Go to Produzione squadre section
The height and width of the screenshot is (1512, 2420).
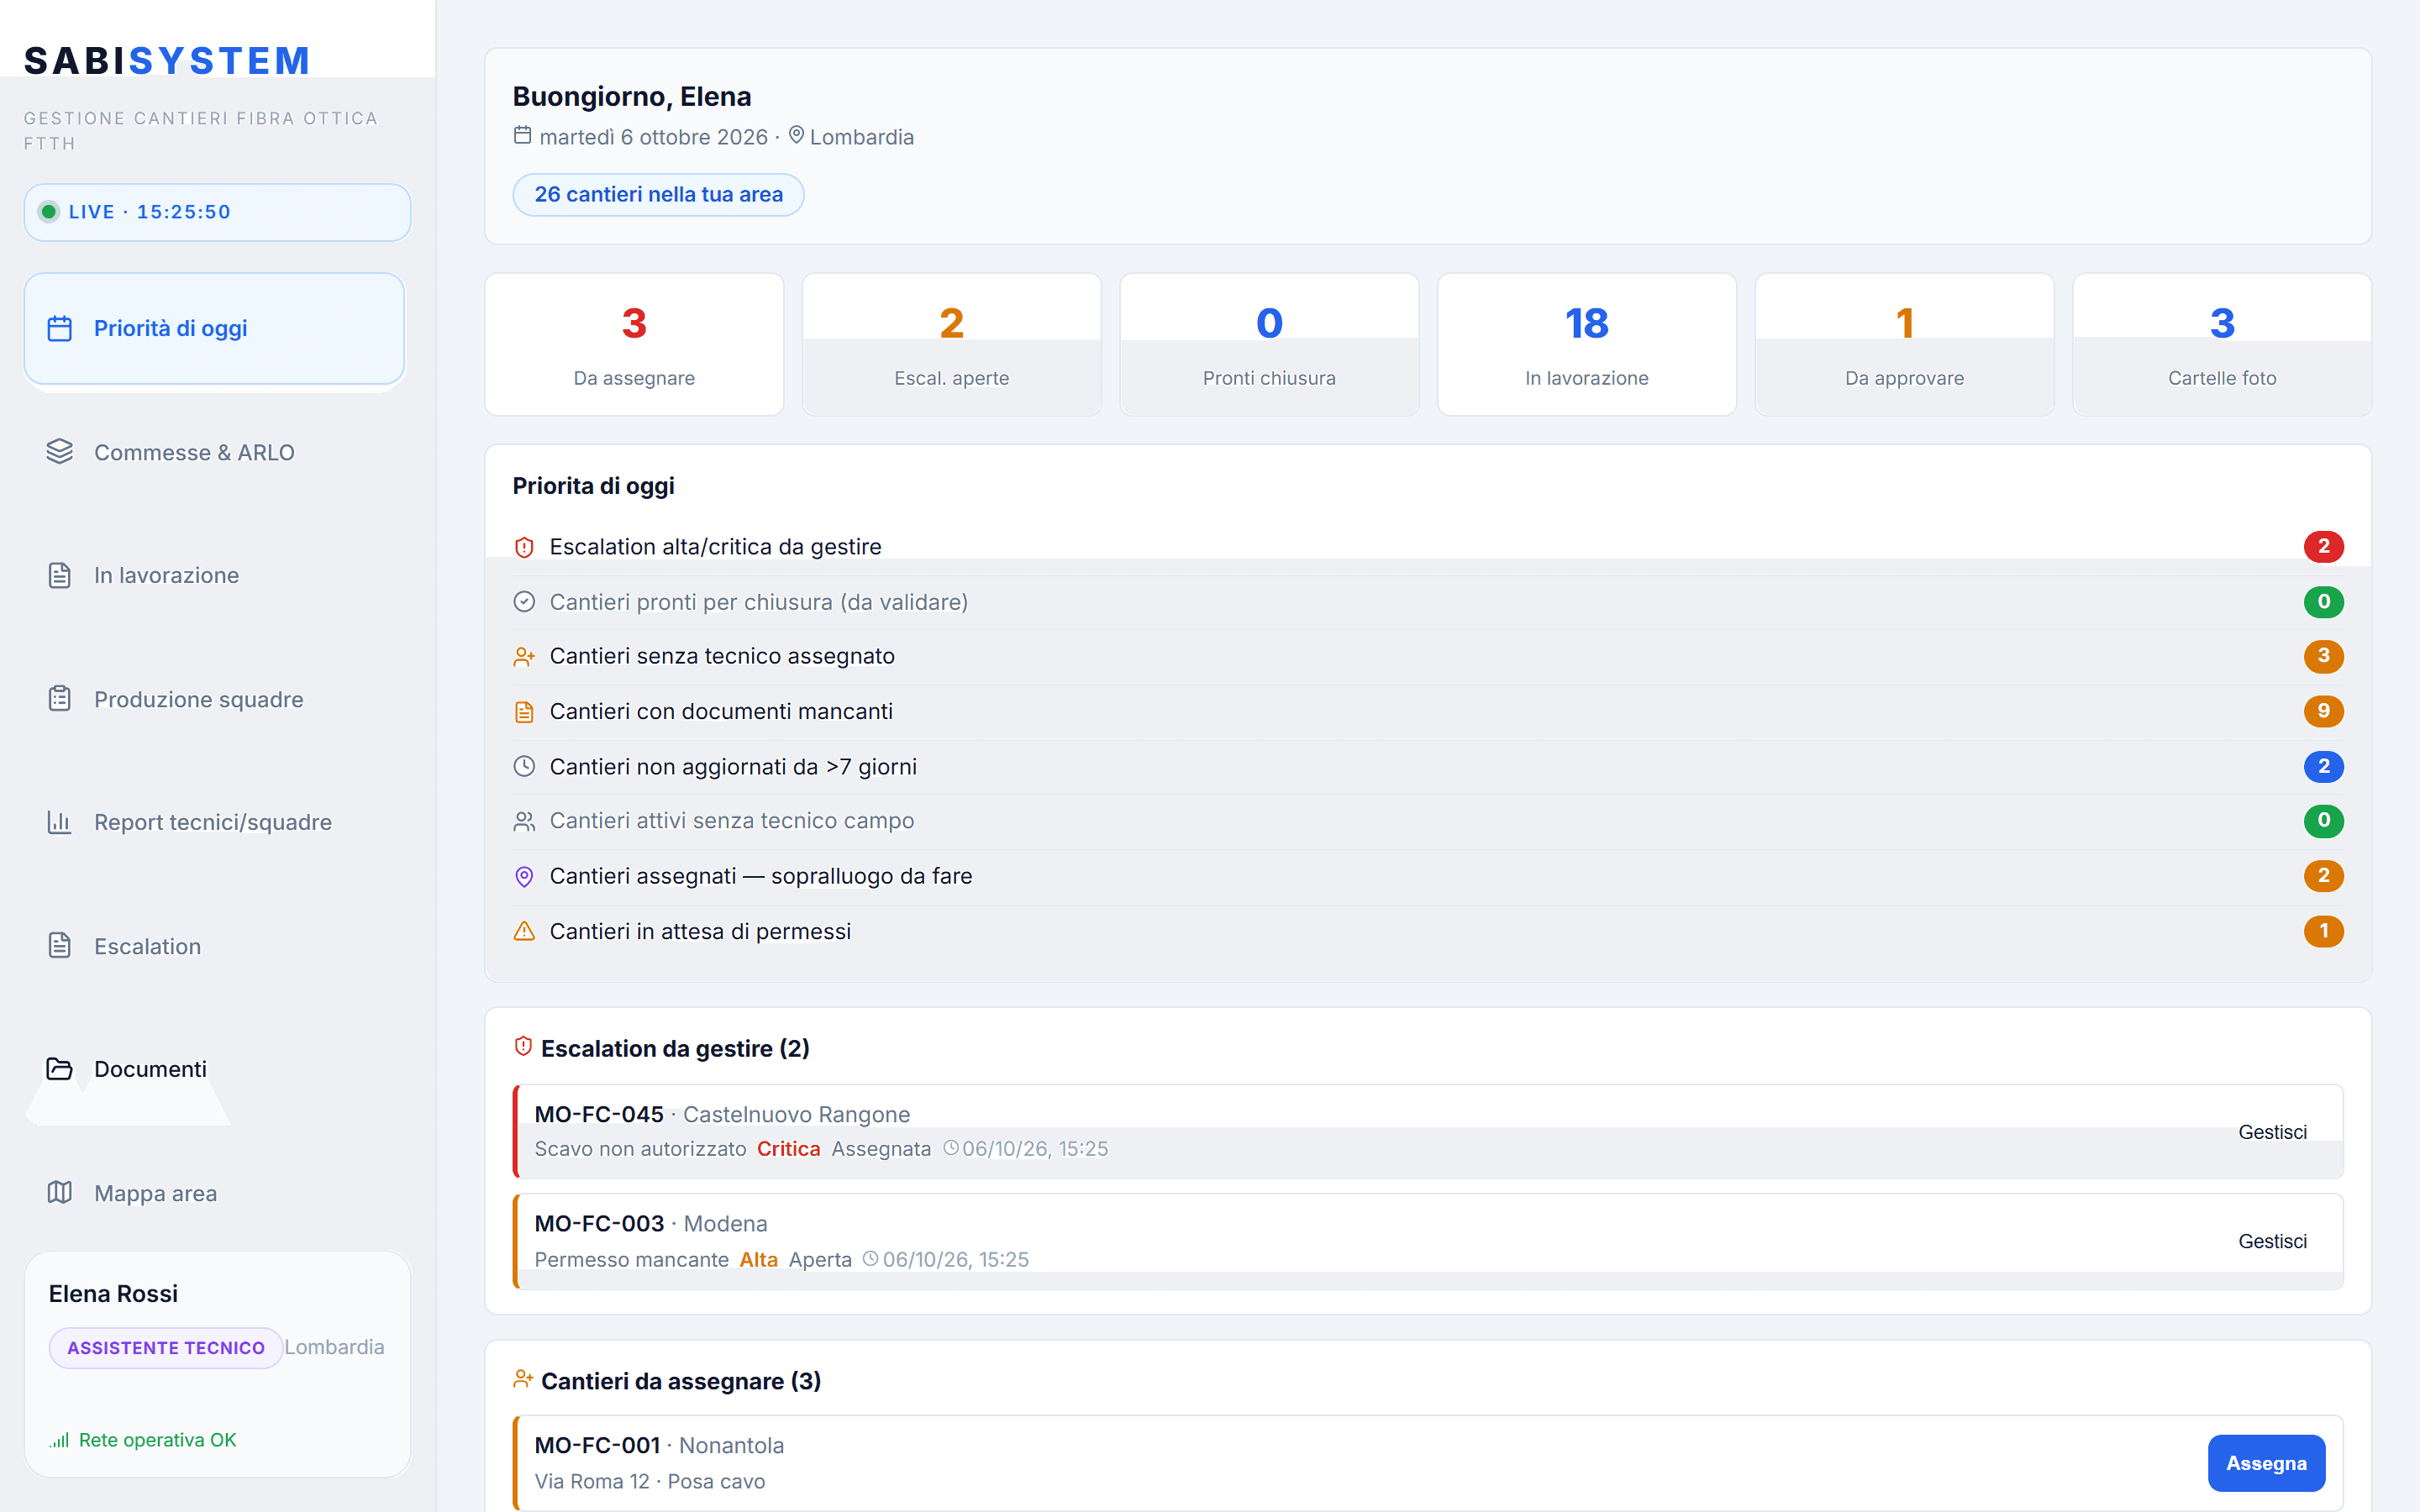point(214,699)
